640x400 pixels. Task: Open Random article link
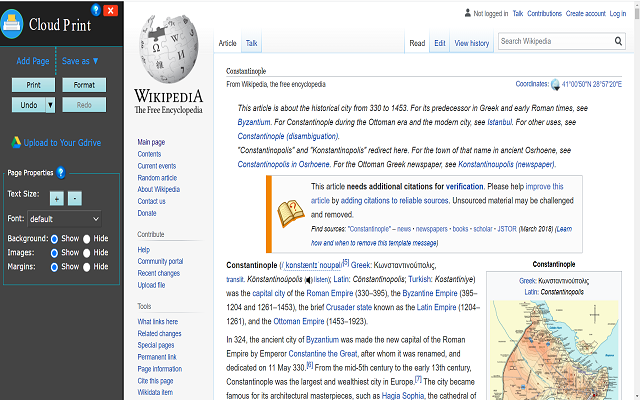tap(157, 178)
